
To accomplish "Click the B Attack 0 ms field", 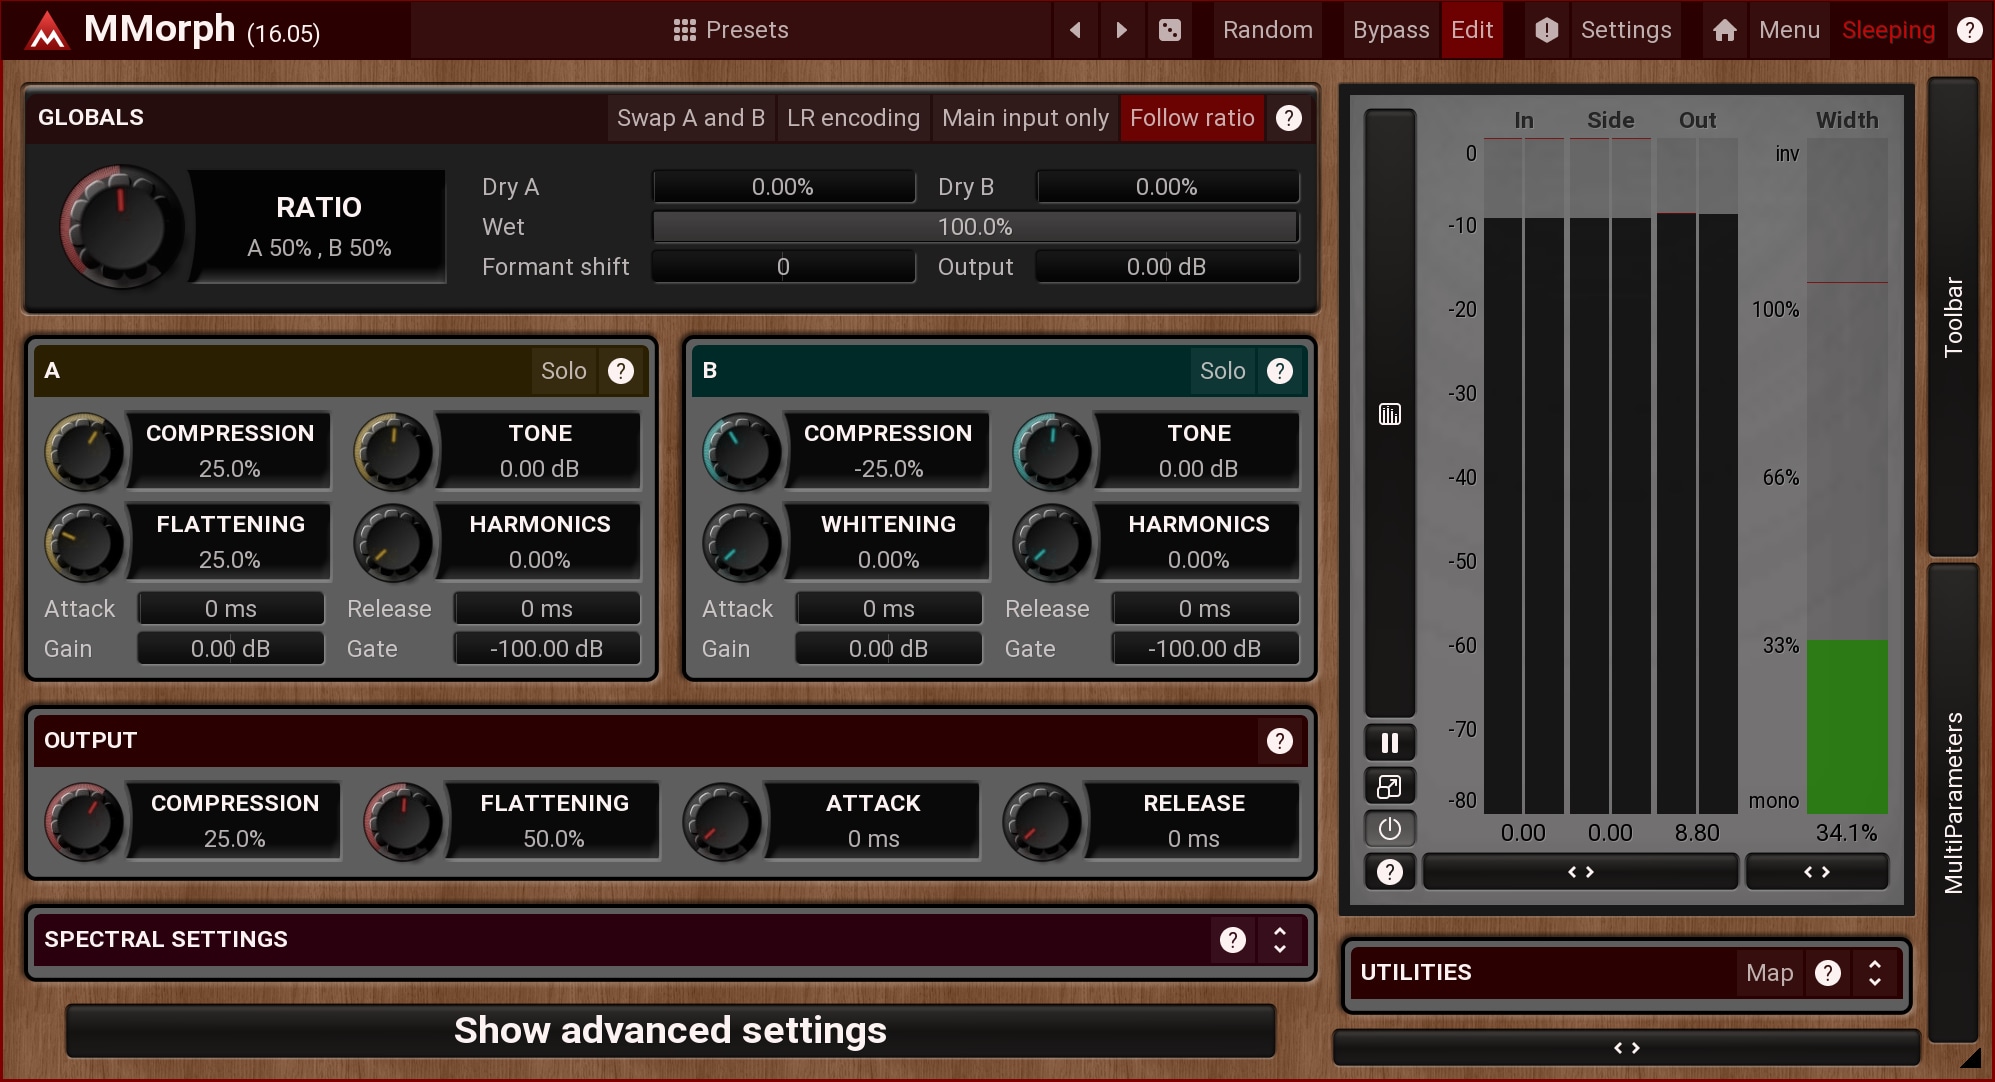I will (x=889, y=609).
